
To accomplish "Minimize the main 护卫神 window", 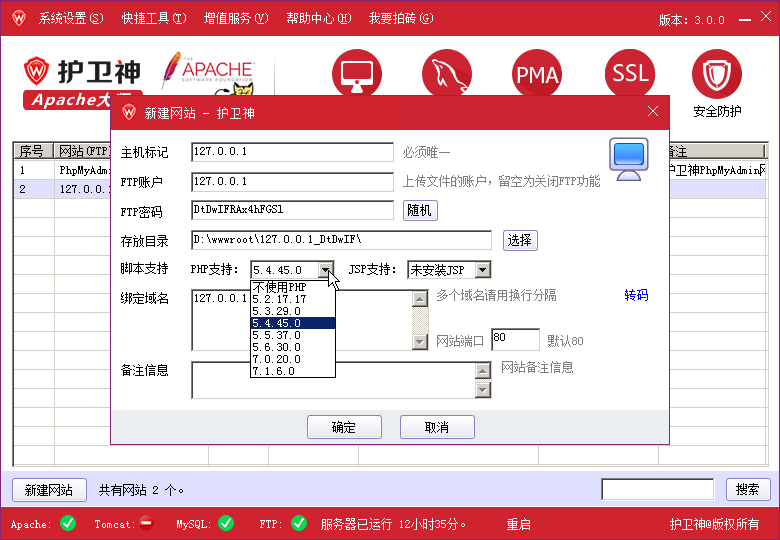I will point(745,19).
